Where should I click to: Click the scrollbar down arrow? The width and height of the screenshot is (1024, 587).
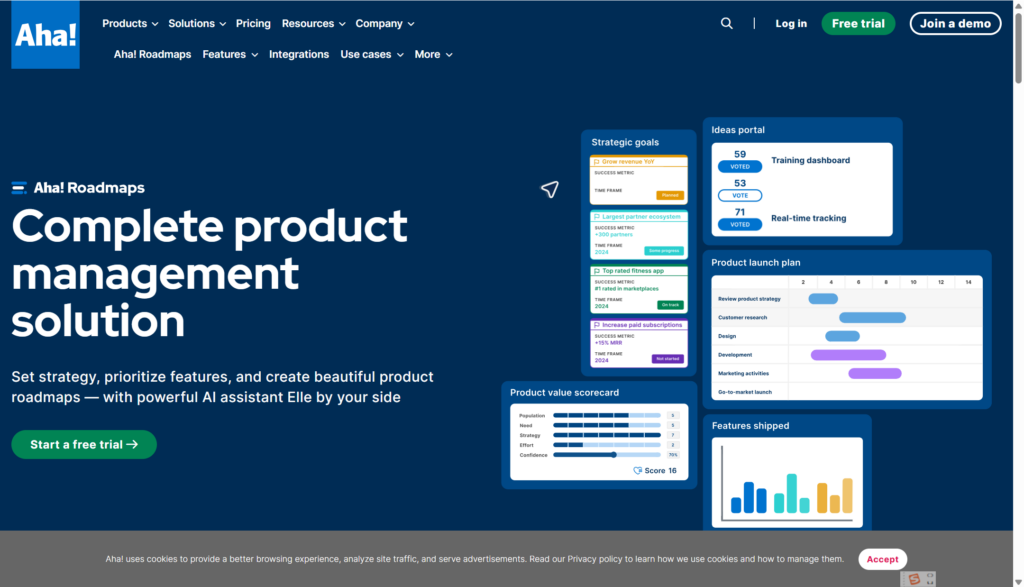tap(1018, 582)
